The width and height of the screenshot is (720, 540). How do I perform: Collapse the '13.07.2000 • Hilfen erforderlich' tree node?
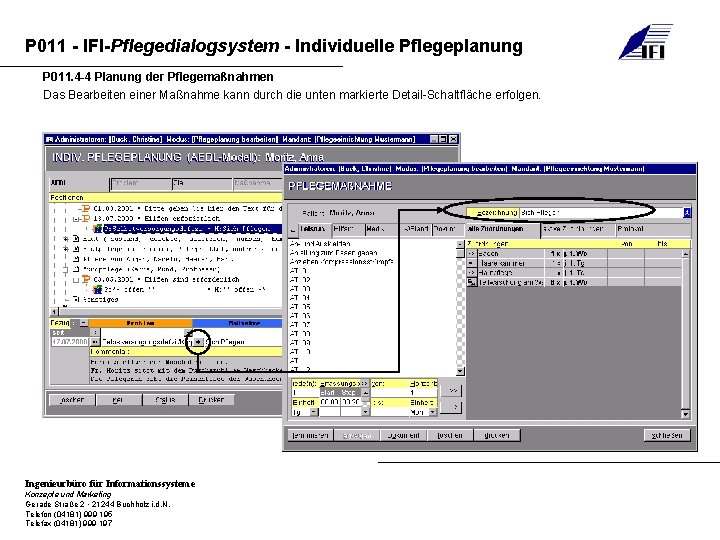click(77, 219)
